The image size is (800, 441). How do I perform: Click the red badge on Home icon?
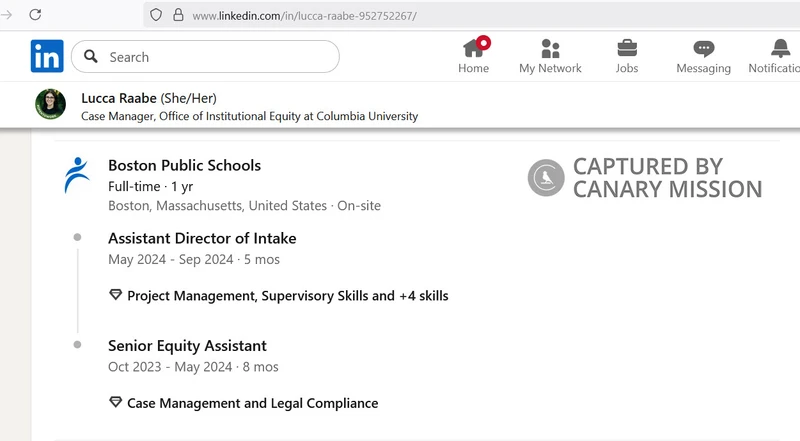[x=484, y=42]
